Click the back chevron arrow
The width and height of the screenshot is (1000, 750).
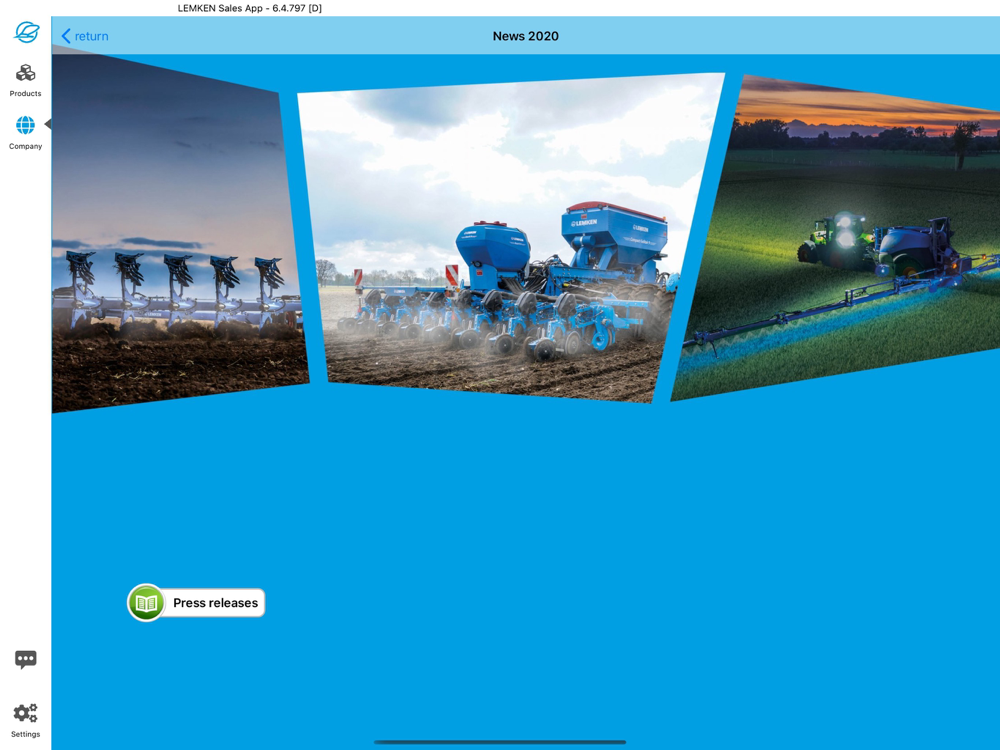[x=66, y=36]
